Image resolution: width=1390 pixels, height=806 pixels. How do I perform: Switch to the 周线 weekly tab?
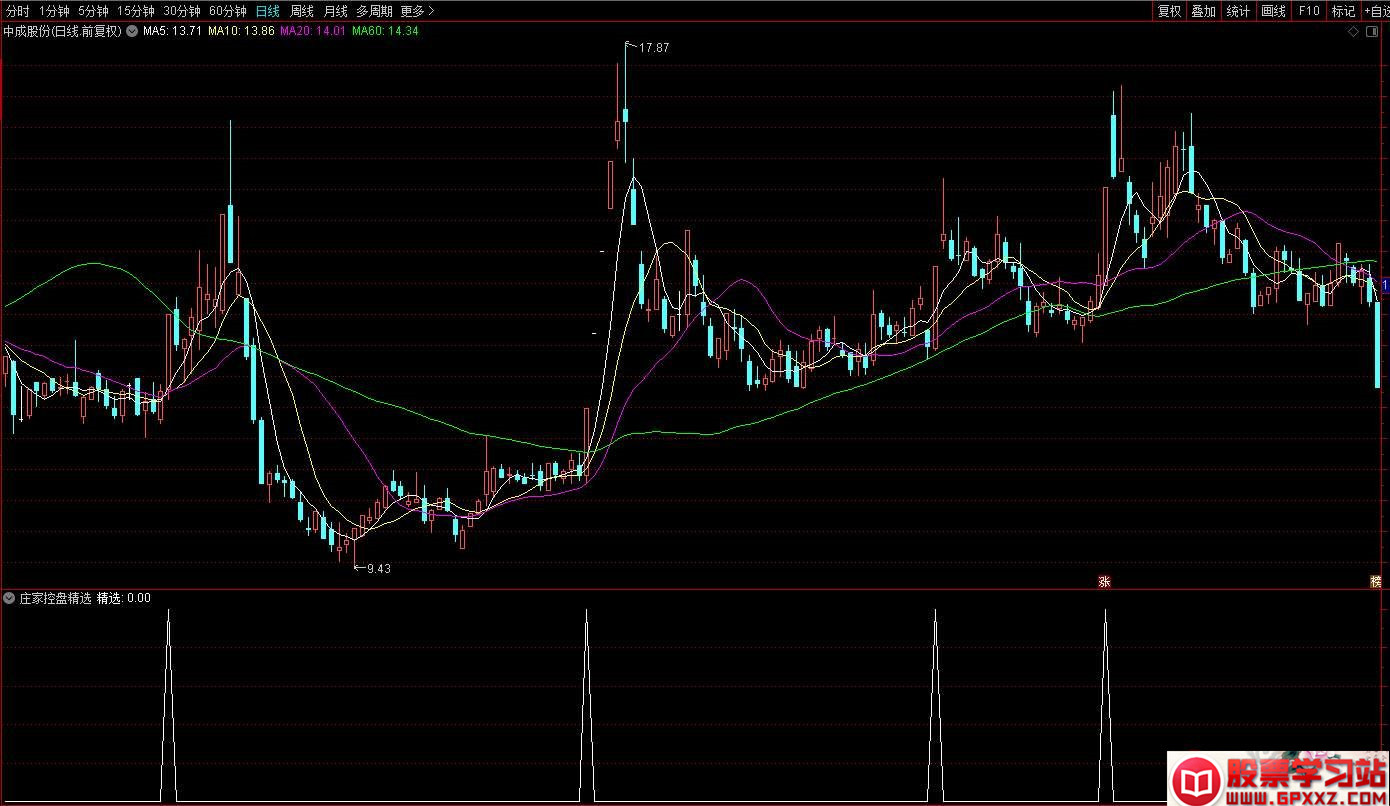301,11
